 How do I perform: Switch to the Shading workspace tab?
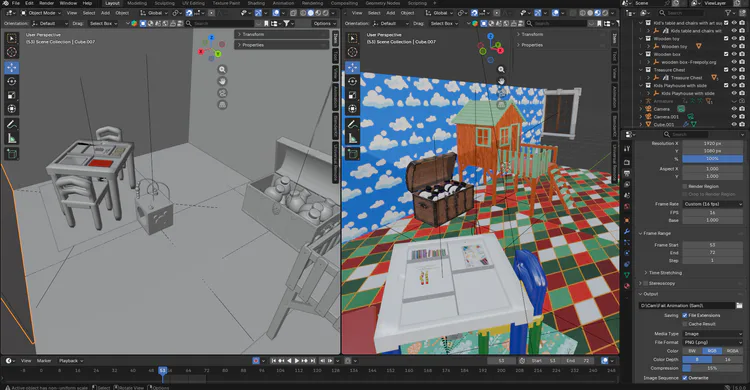256,3
